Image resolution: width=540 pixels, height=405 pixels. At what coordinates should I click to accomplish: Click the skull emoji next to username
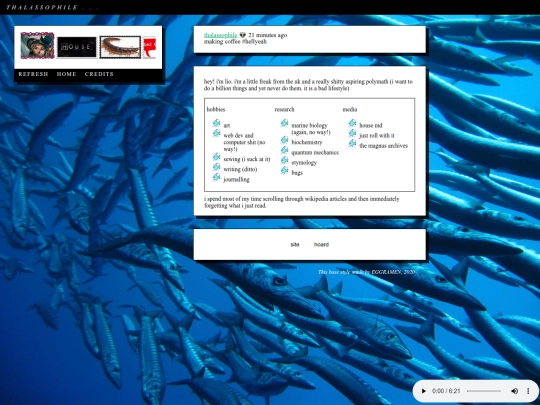tap(242, 35)
